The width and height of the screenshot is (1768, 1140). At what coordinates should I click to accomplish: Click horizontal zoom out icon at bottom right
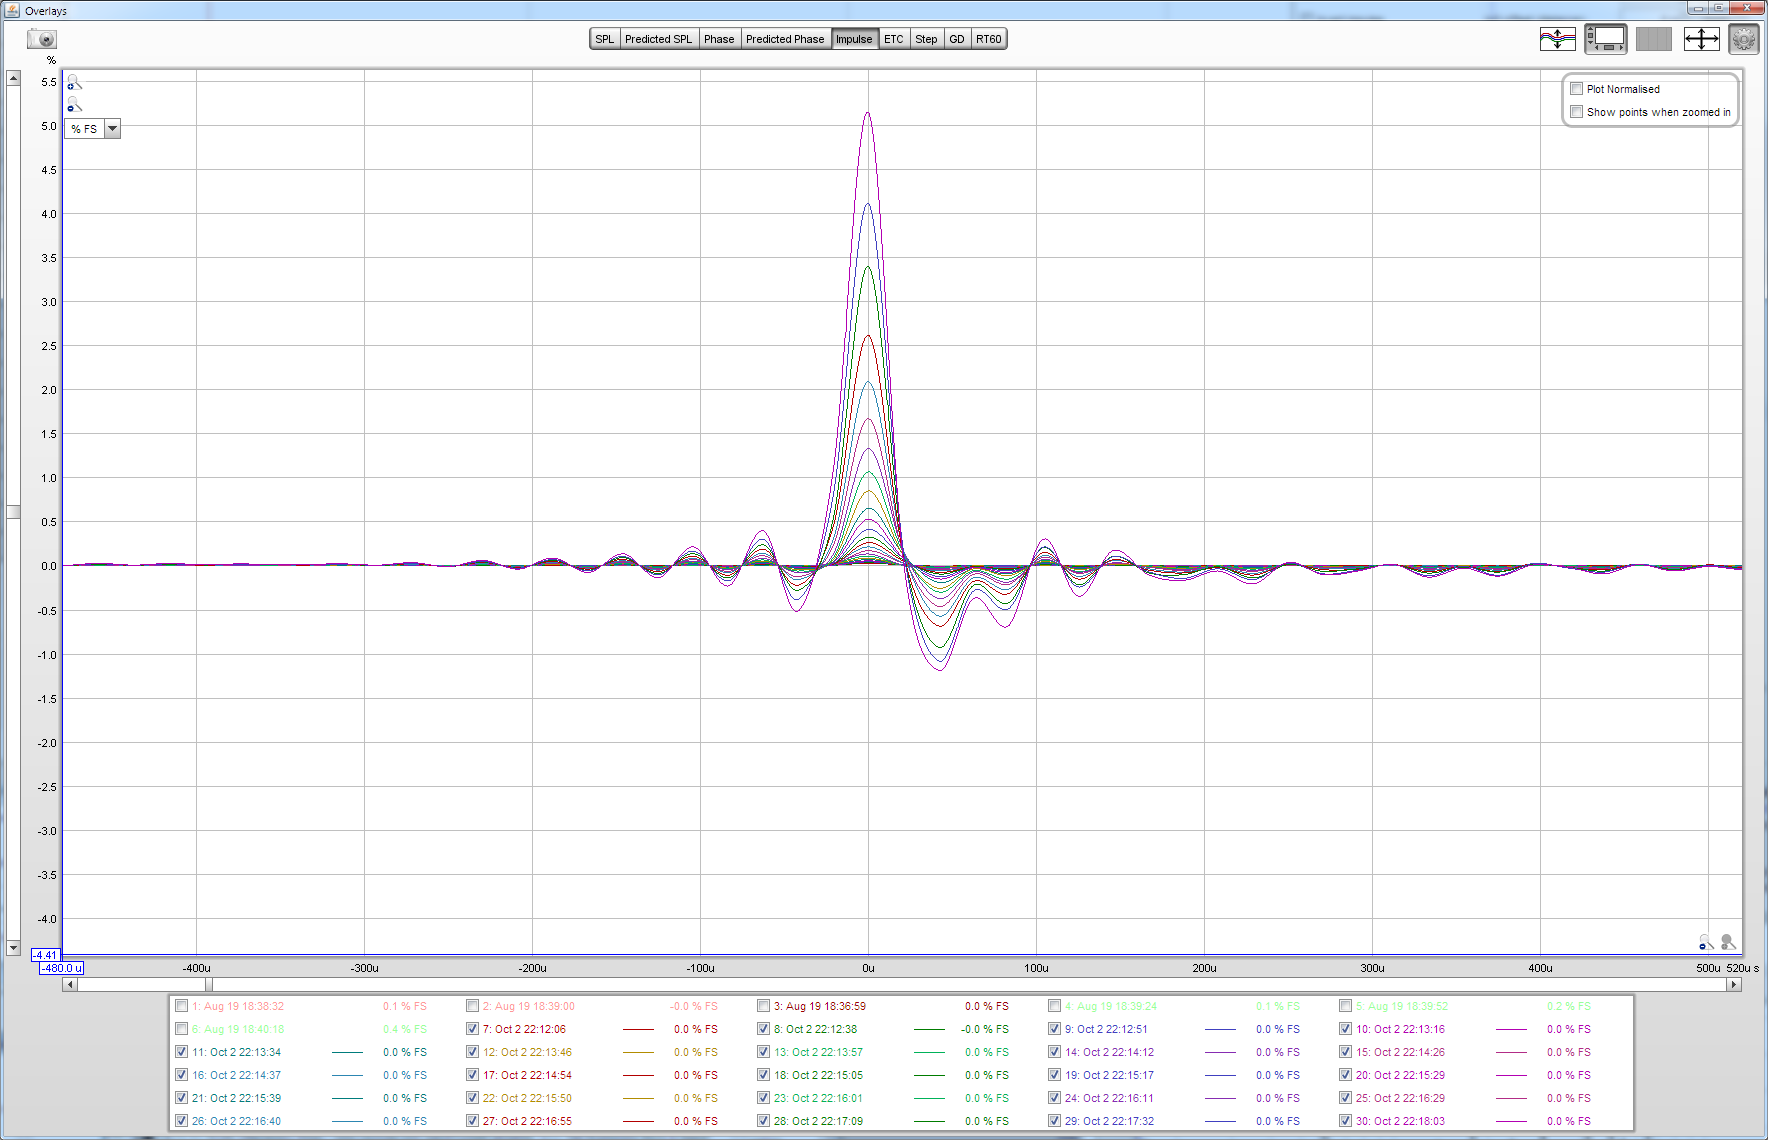click(1706, 942)
